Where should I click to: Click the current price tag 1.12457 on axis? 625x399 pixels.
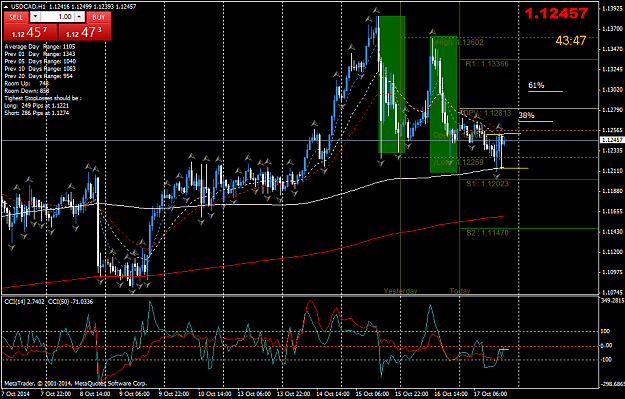tap(612, 140)
